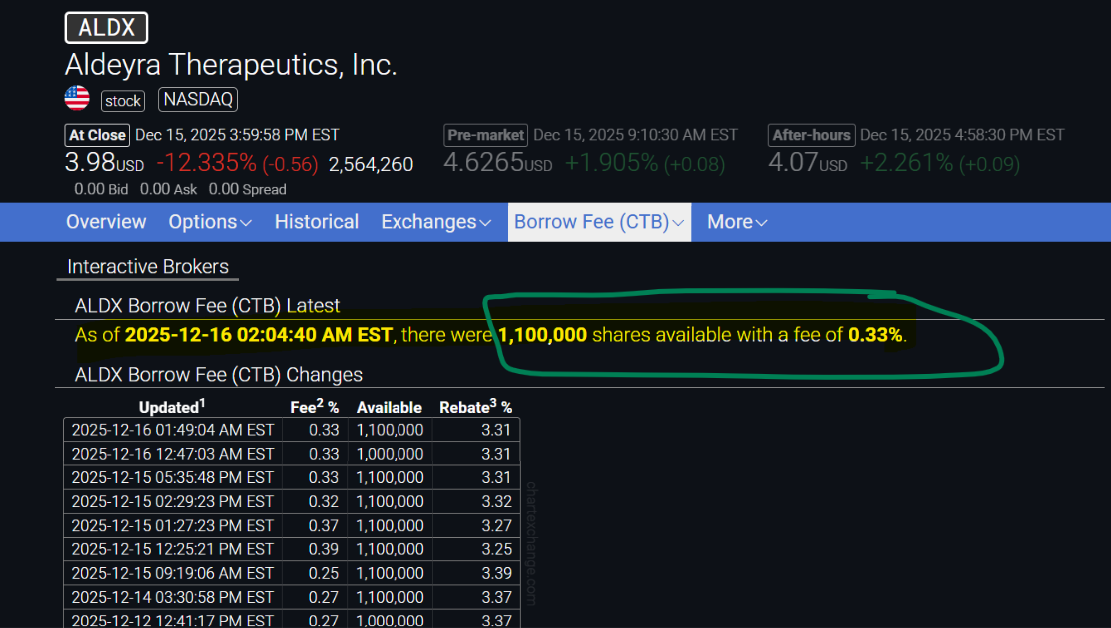Screen dimensions: 1111x628
Task: Select the 2025-12-15 05:35:48 PM row timestamp
Action: point(173,478)
